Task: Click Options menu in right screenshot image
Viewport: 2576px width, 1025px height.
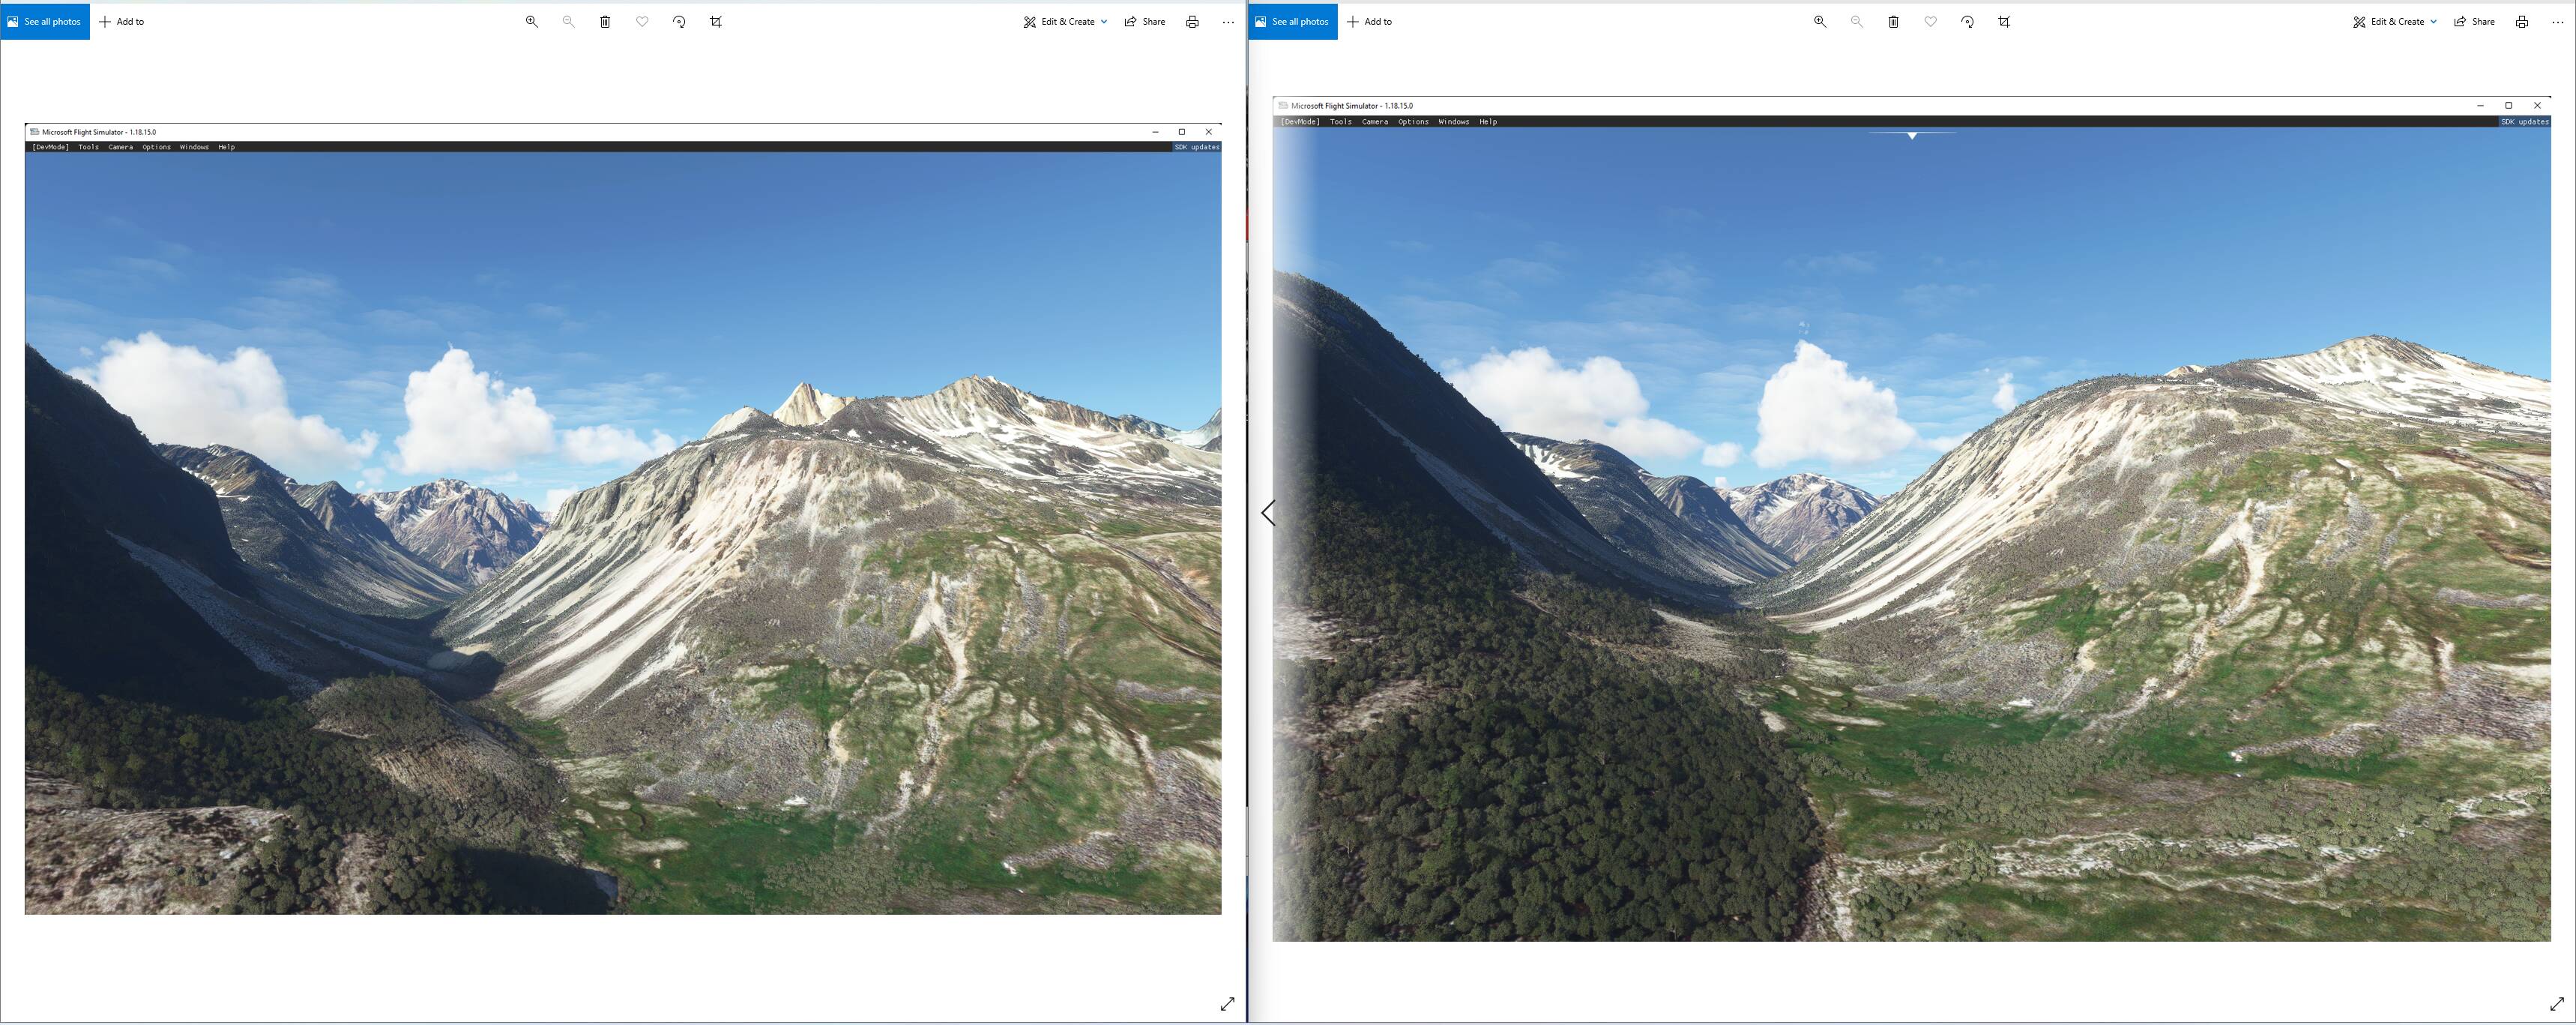Action: click(1413, 122)
